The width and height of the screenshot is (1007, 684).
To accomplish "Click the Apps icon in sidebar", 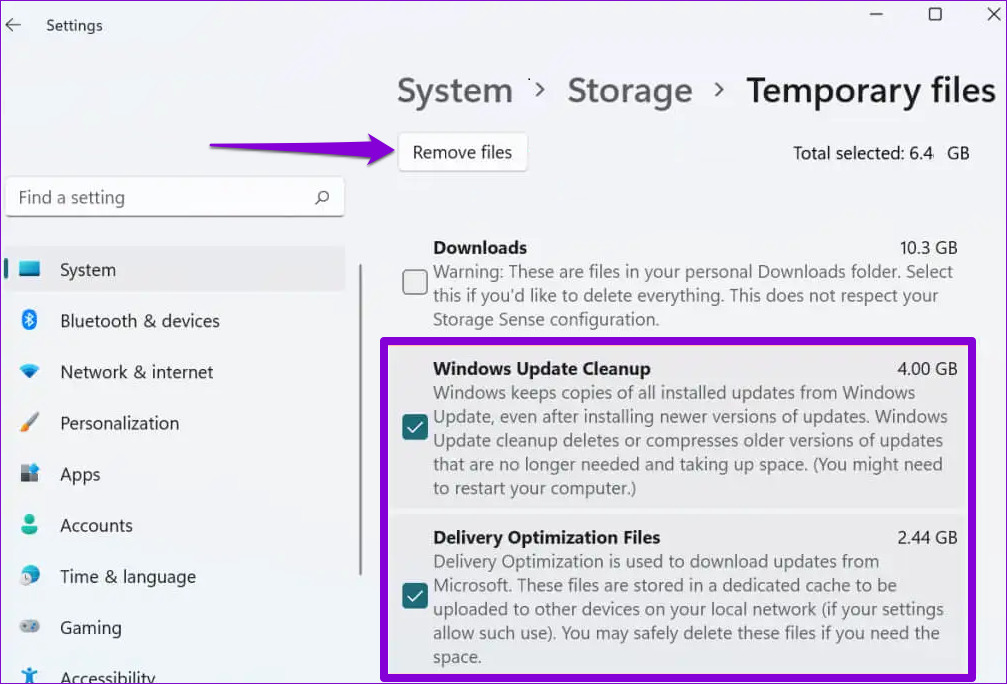I will pos(30,474).
